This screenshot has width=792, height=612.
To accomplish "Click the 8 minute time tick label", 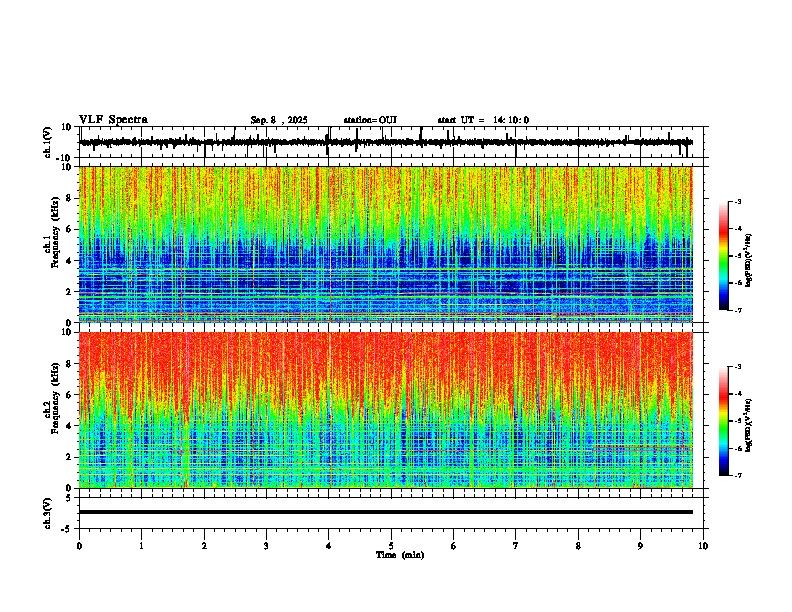I will click(x=578, y=546).
